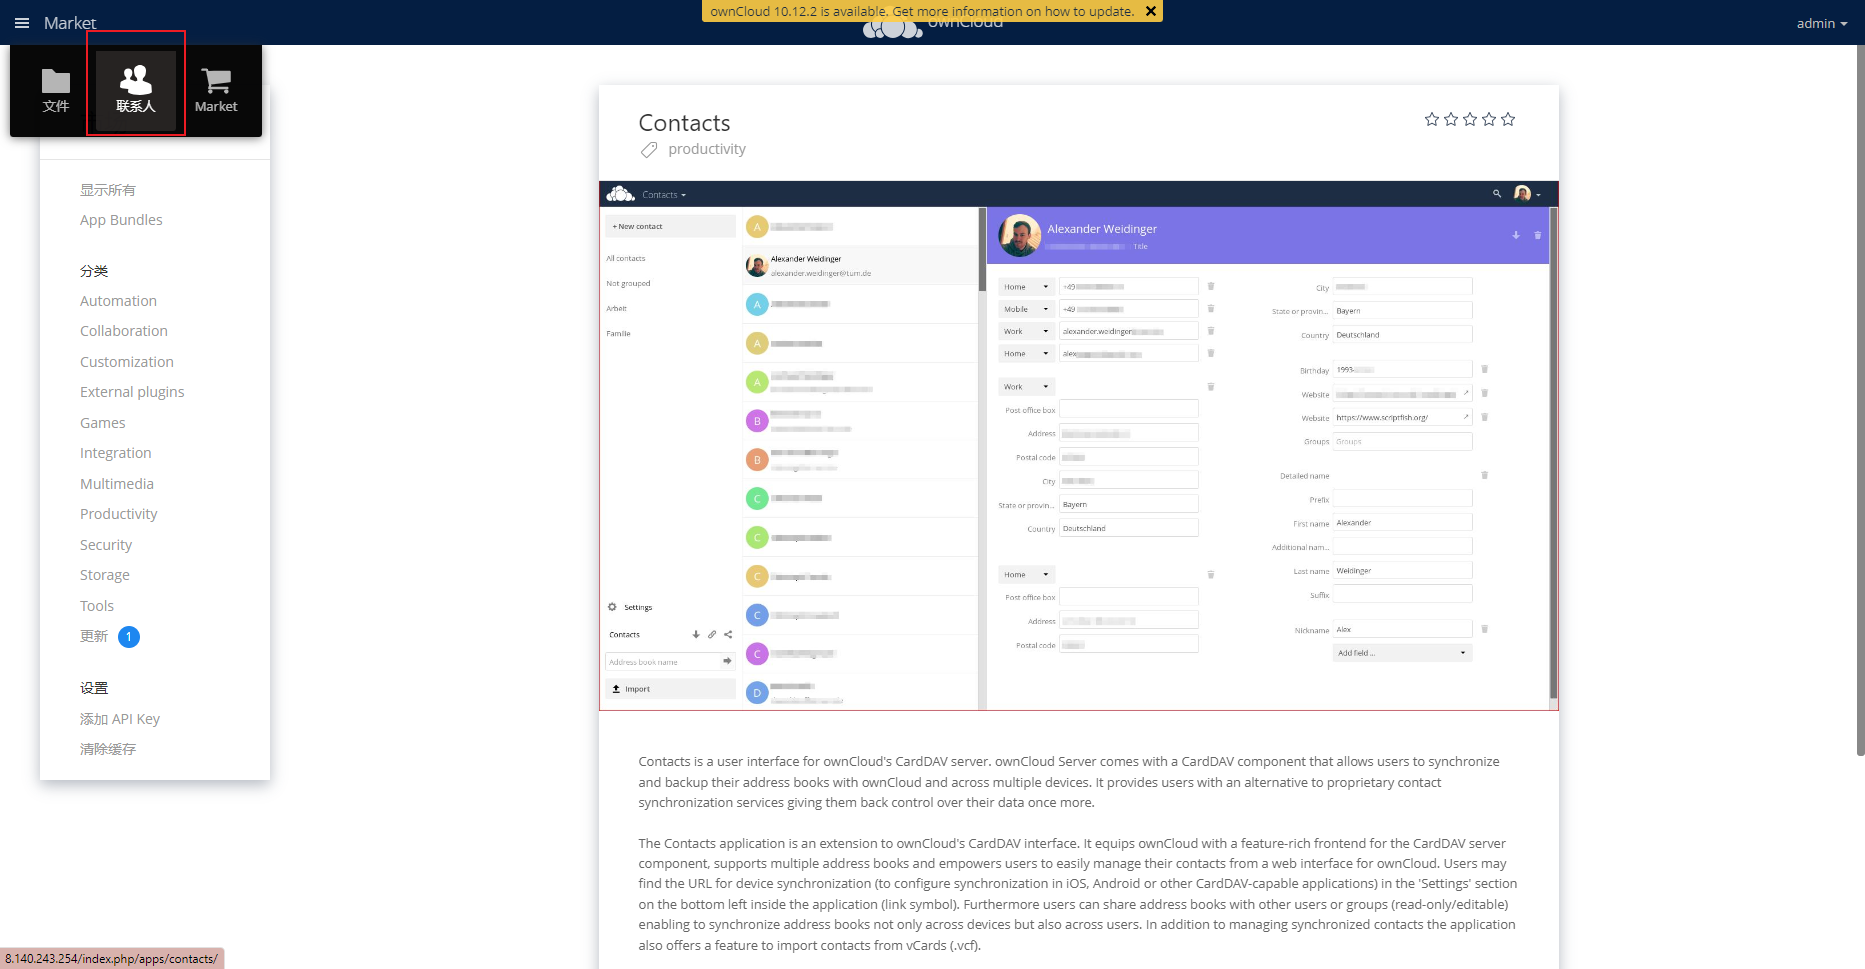The image size is (1865, 969).
Task: Rate Contacts app two stars
Action: pyautogui.click(x=1451, y=119)
